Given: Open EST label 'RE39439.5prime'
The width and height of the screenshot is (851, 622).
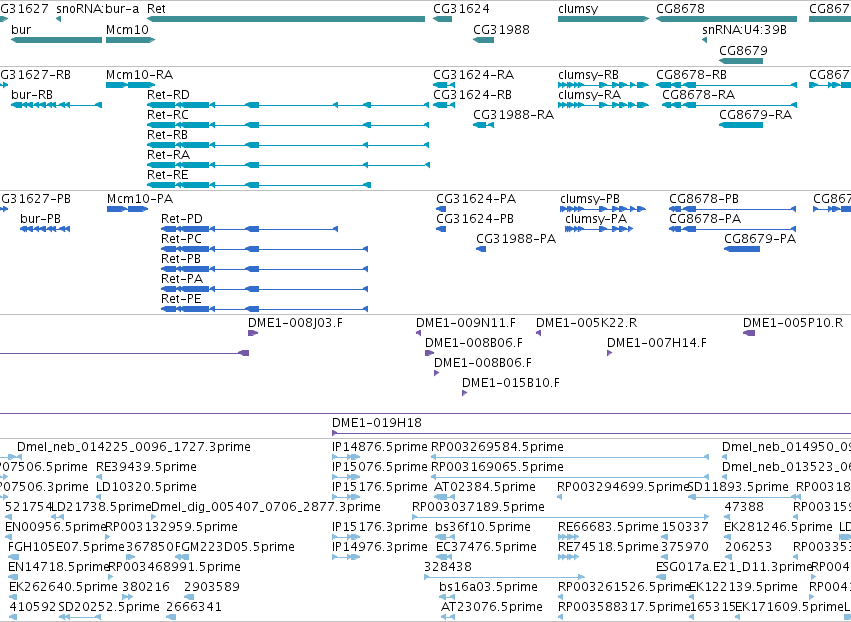Looking at the screenshot, I should (146, 467).
